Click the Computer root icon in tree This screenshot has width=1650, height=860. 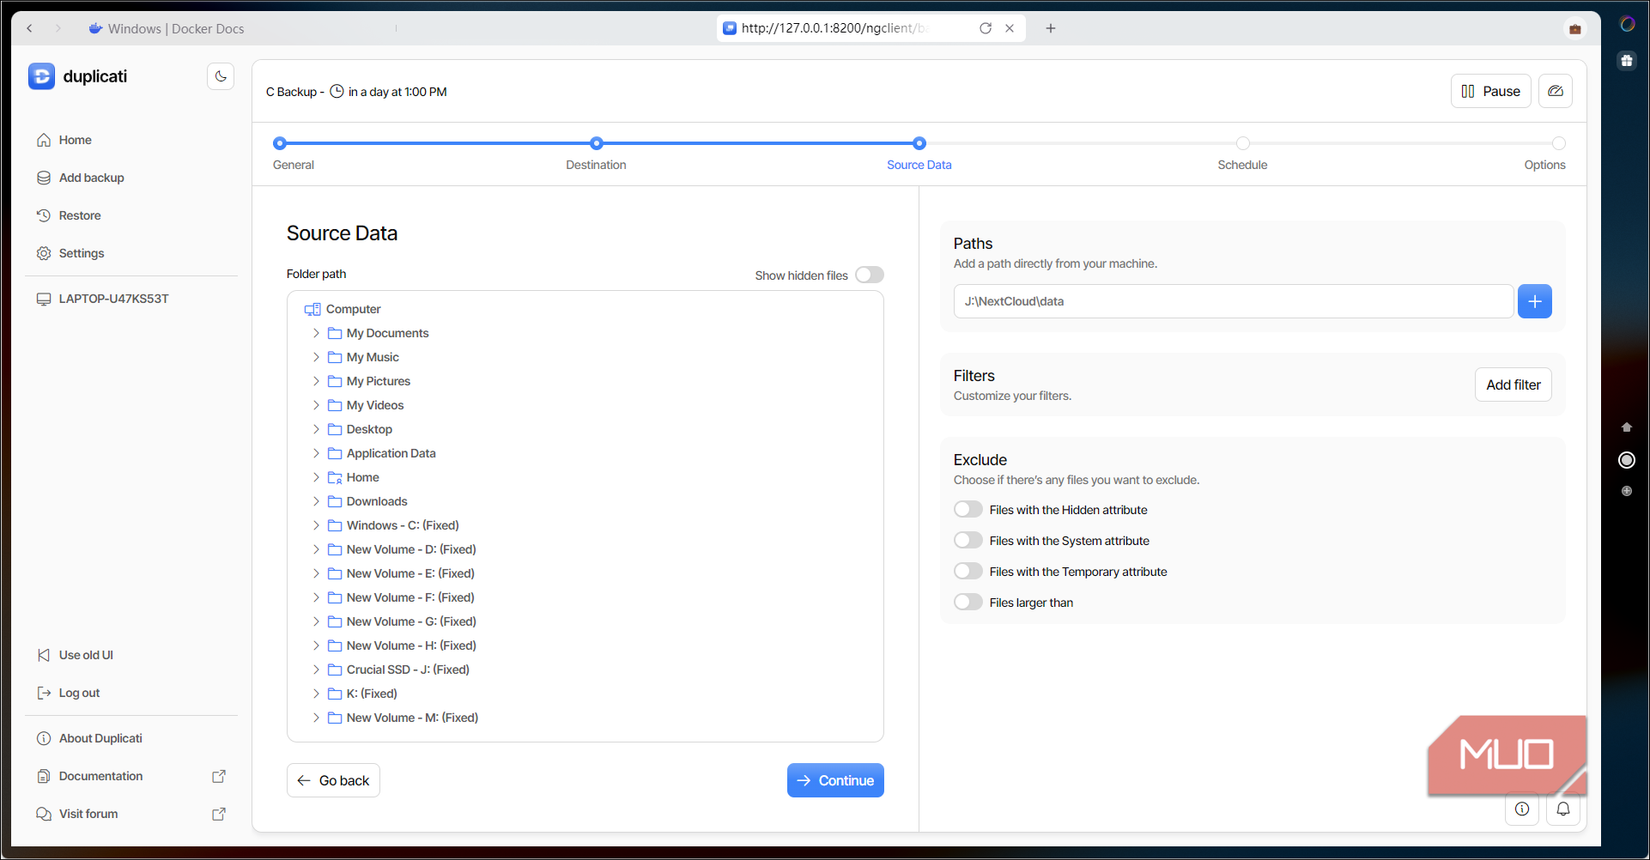tap(312, 309)
